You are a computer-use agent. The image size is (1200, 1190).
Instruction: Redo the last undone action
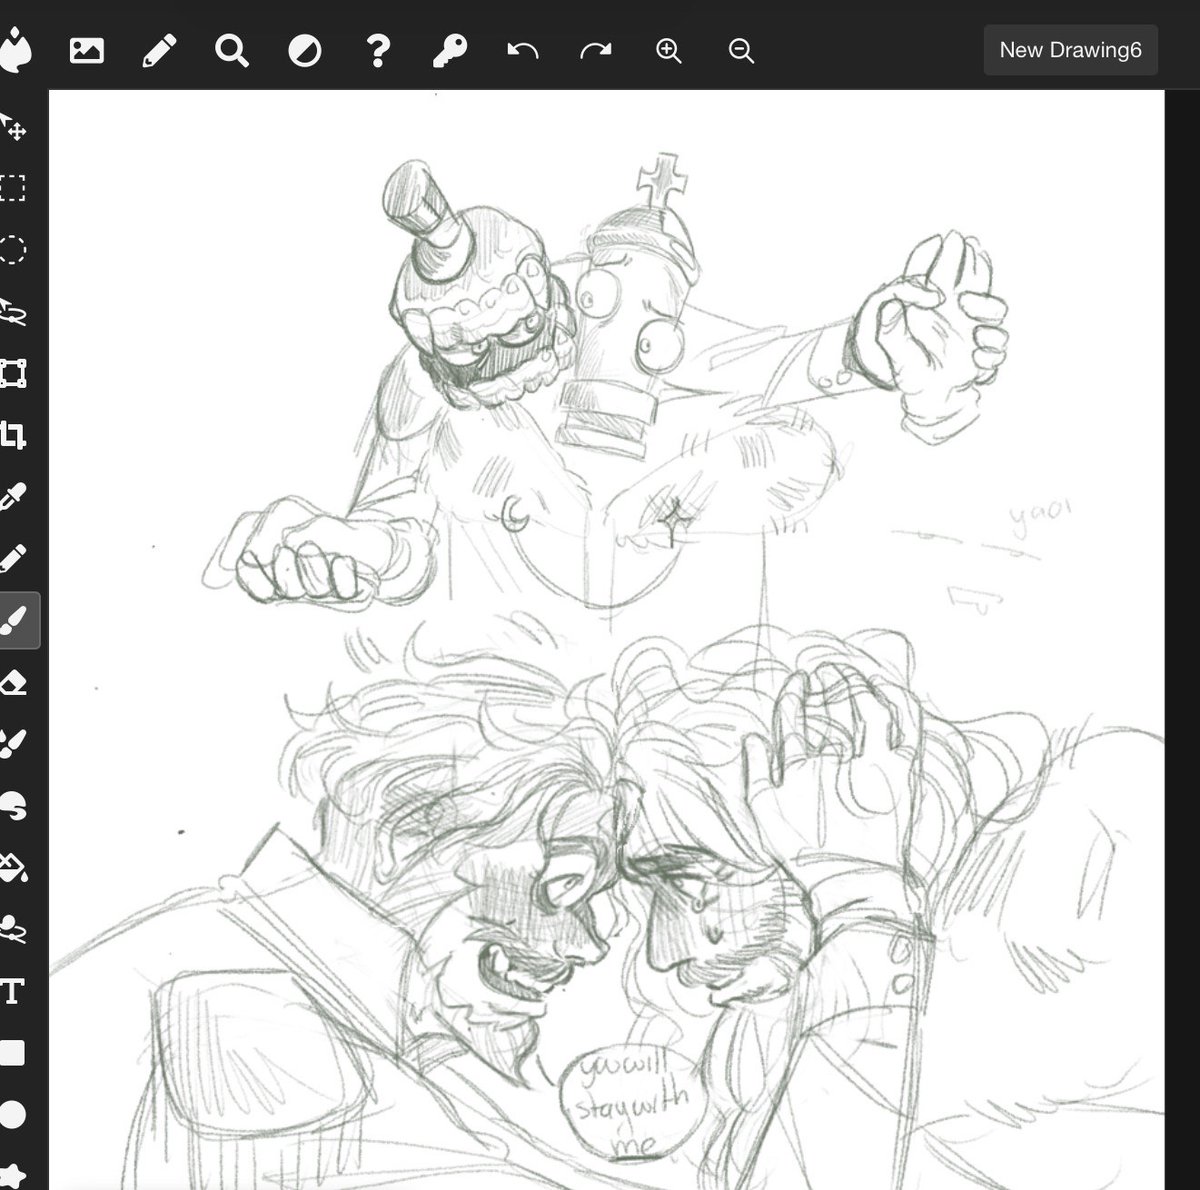(x=596, y=50)
